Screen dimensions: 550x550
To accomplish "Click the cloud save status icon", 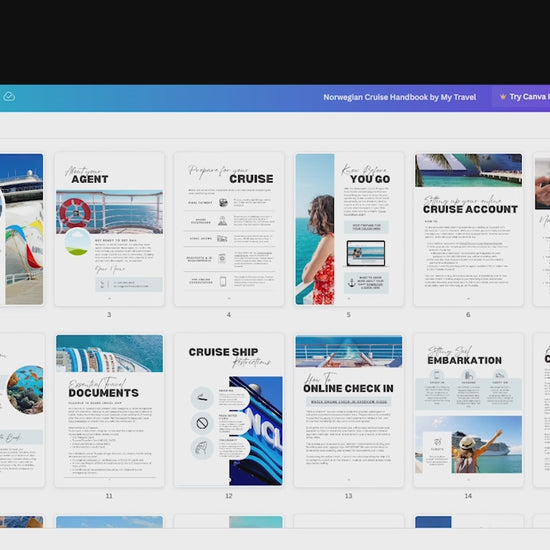I will point(9,96).
